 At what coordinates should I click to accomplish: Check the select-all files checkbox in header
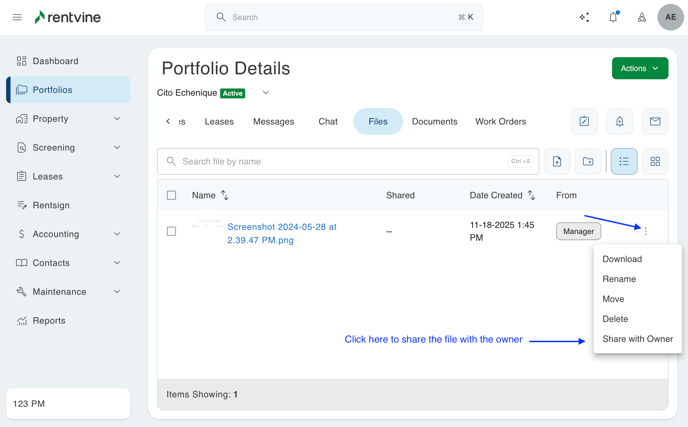pos(172,195)
